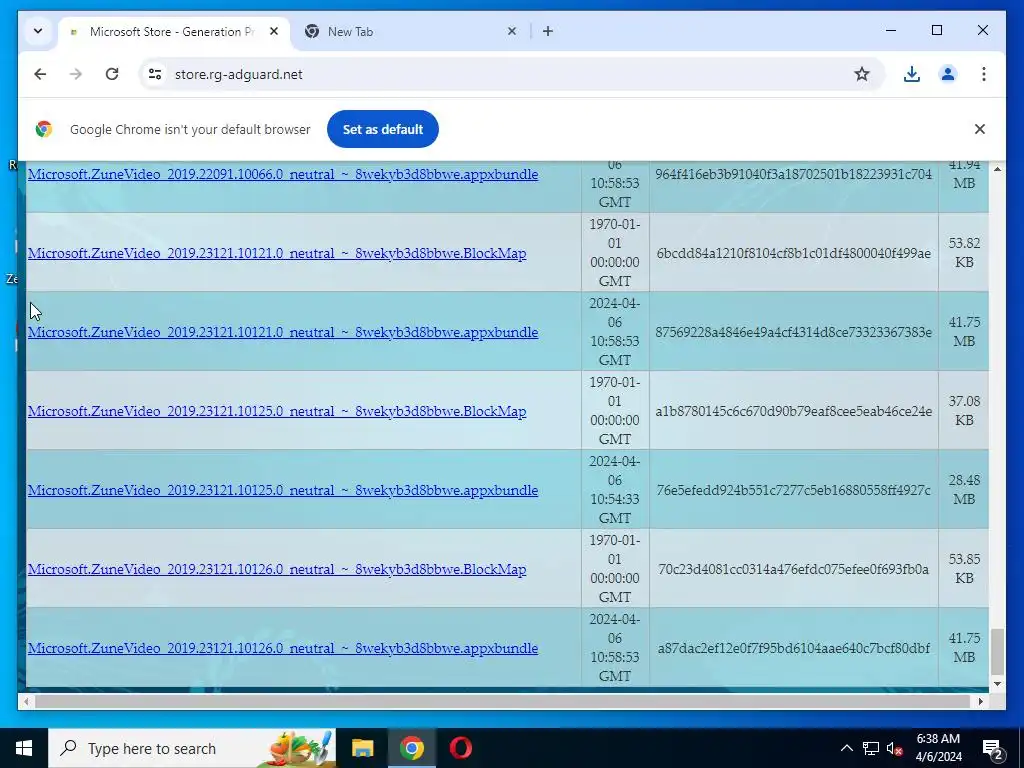Screen dimensions: 1024x768
Task: Download ZuneVideo 2019.23121.10121.0 appxbundle link
Action: point(283,332)
